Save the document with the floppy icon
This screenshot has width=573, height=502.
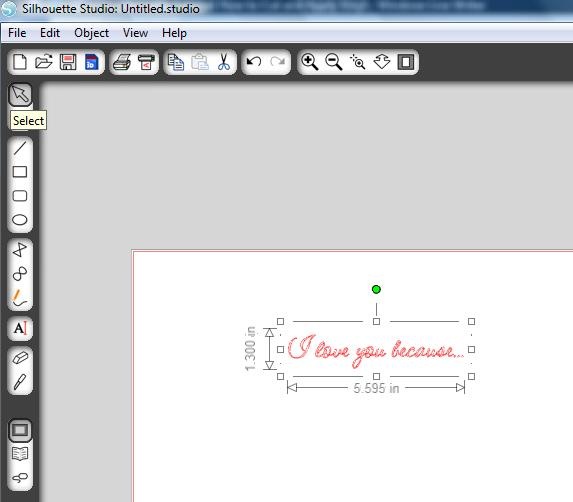tap(68, 62)
